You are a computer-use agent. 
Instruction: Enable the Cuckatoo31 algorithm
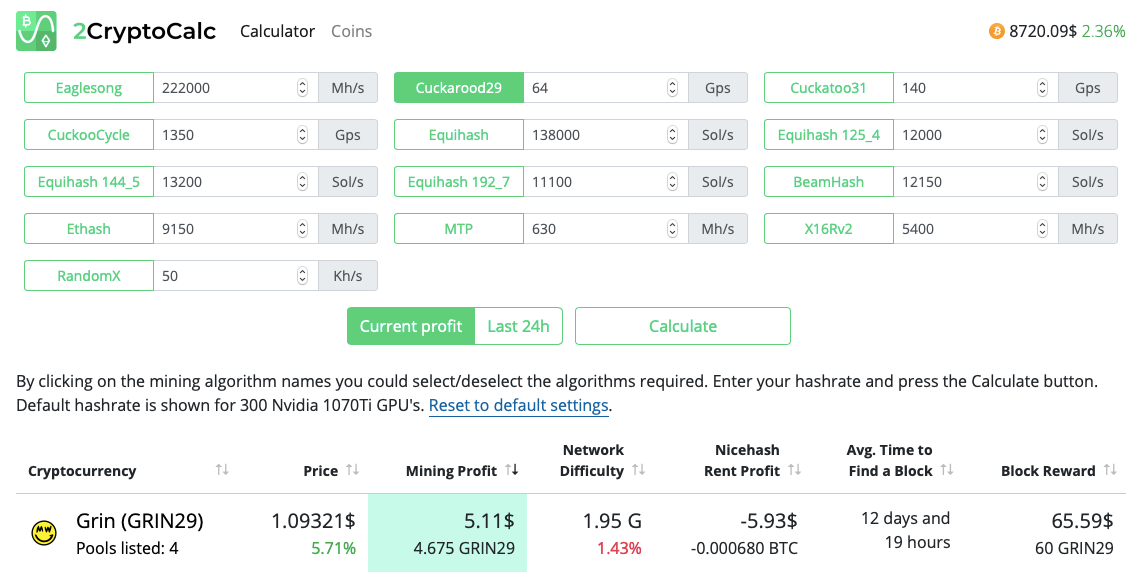(828, 88)
